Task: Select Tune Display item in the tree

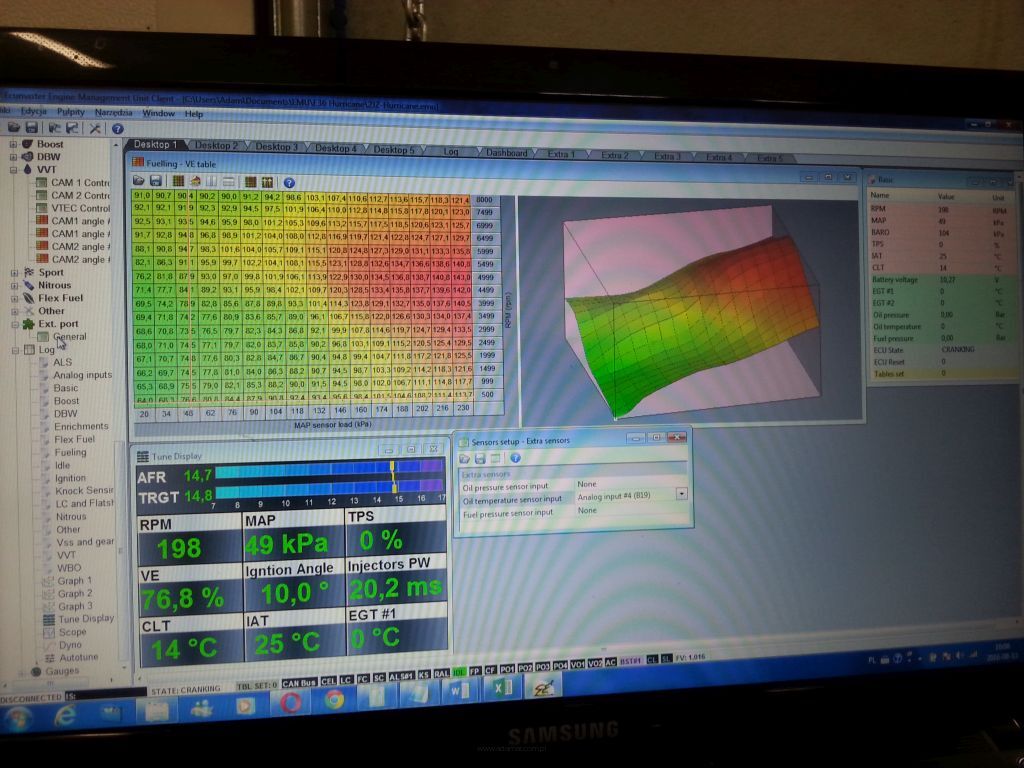Action: coord(86,619)
